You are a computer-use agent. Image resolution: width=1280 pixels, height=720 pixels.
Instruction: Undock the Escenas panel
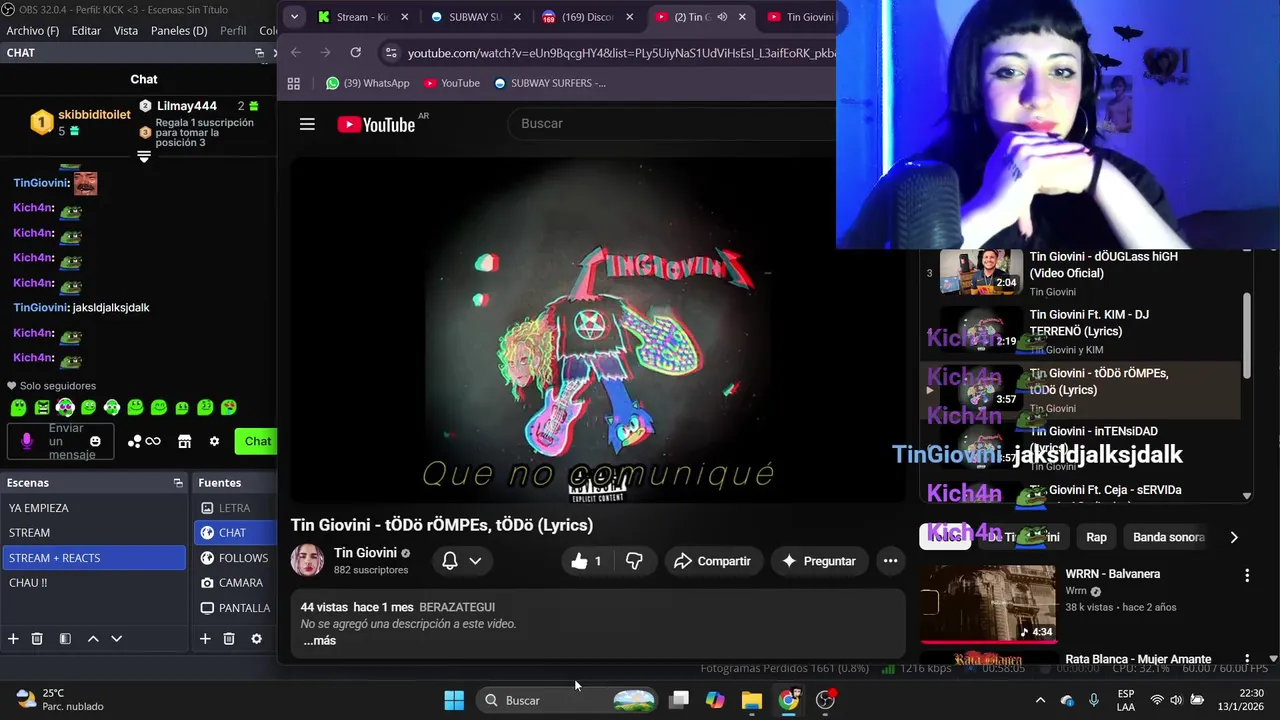click(178, 483)
